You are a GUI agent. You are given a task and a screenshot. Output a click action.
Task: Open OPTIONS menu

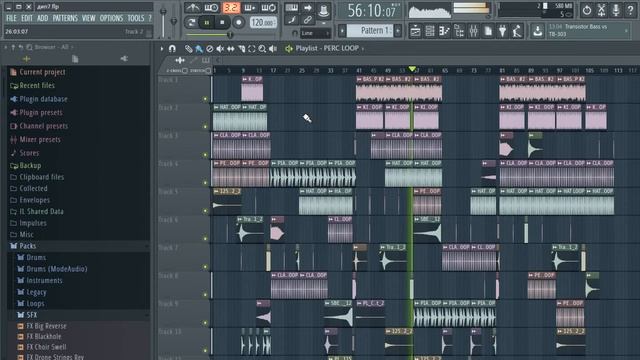pyautogui.click(x=111, y=18)
